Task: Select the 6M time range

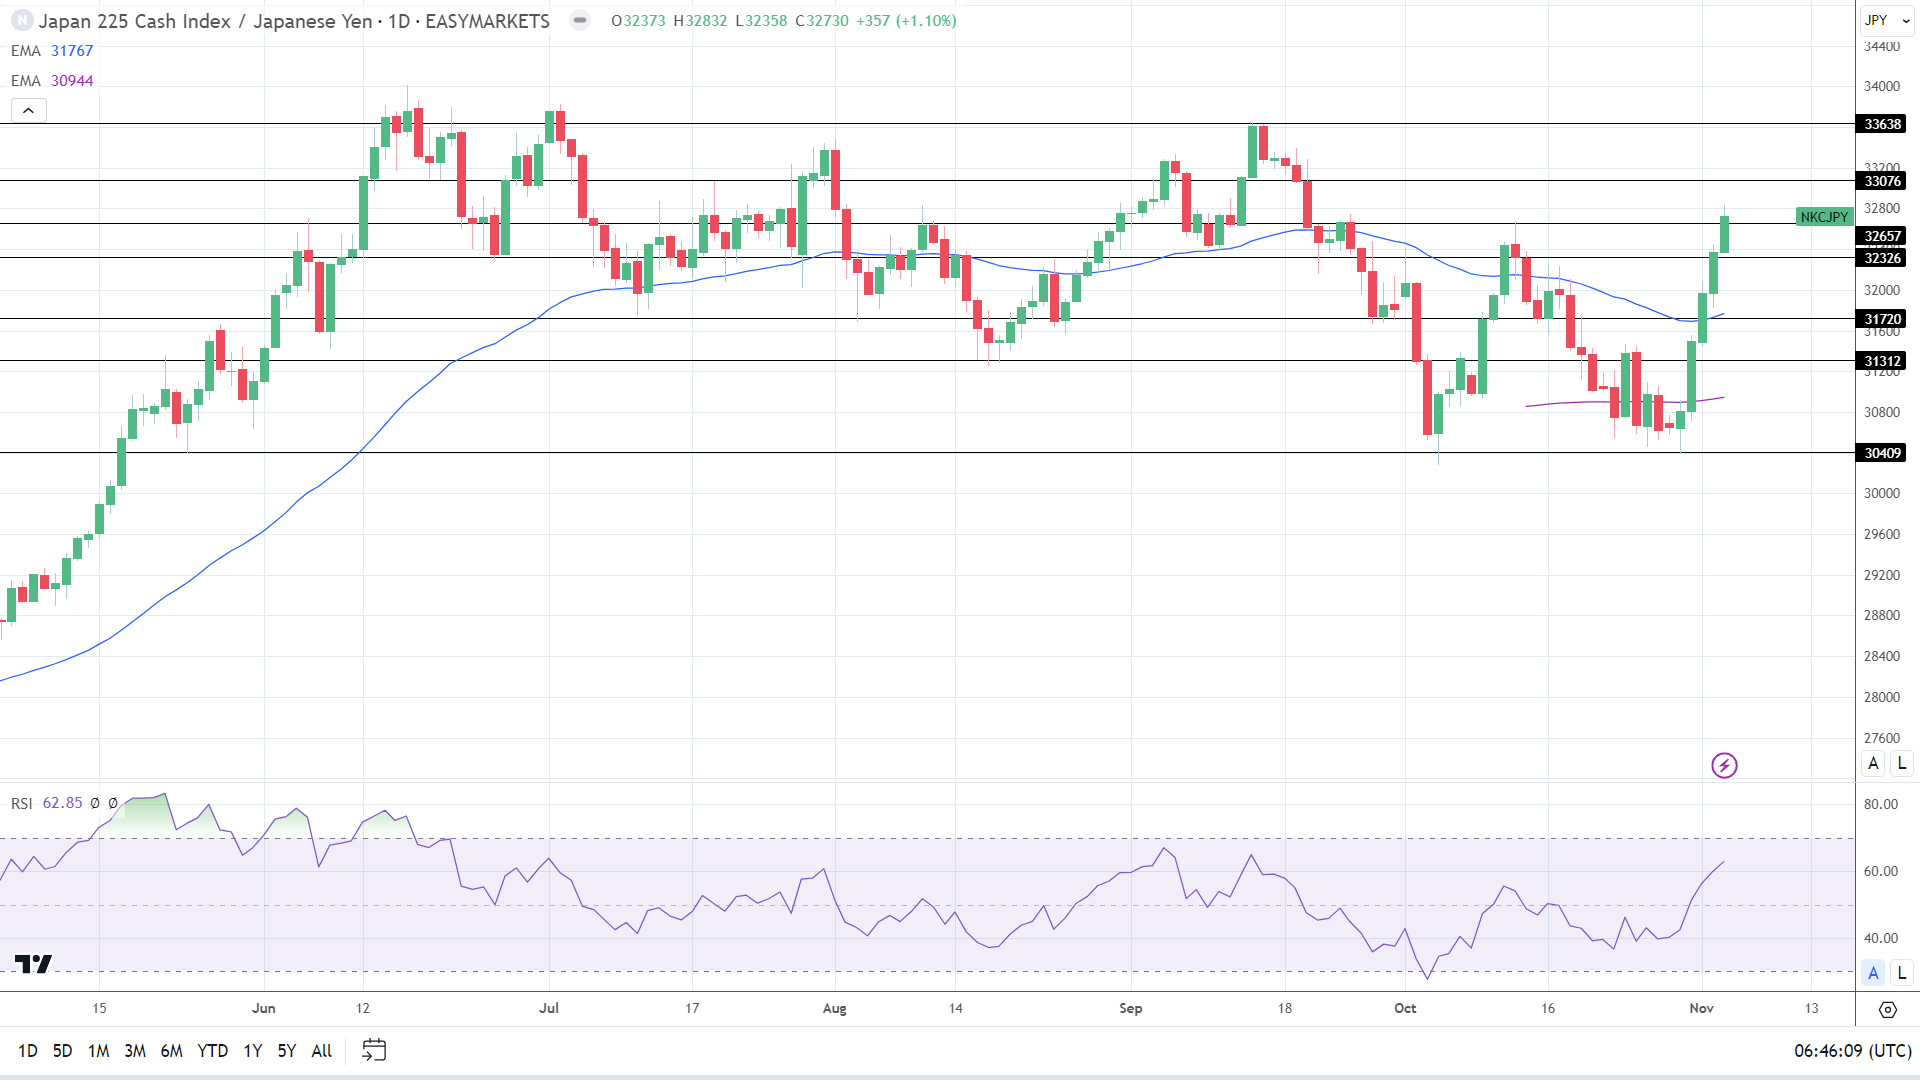Action: coord(172,1051)
